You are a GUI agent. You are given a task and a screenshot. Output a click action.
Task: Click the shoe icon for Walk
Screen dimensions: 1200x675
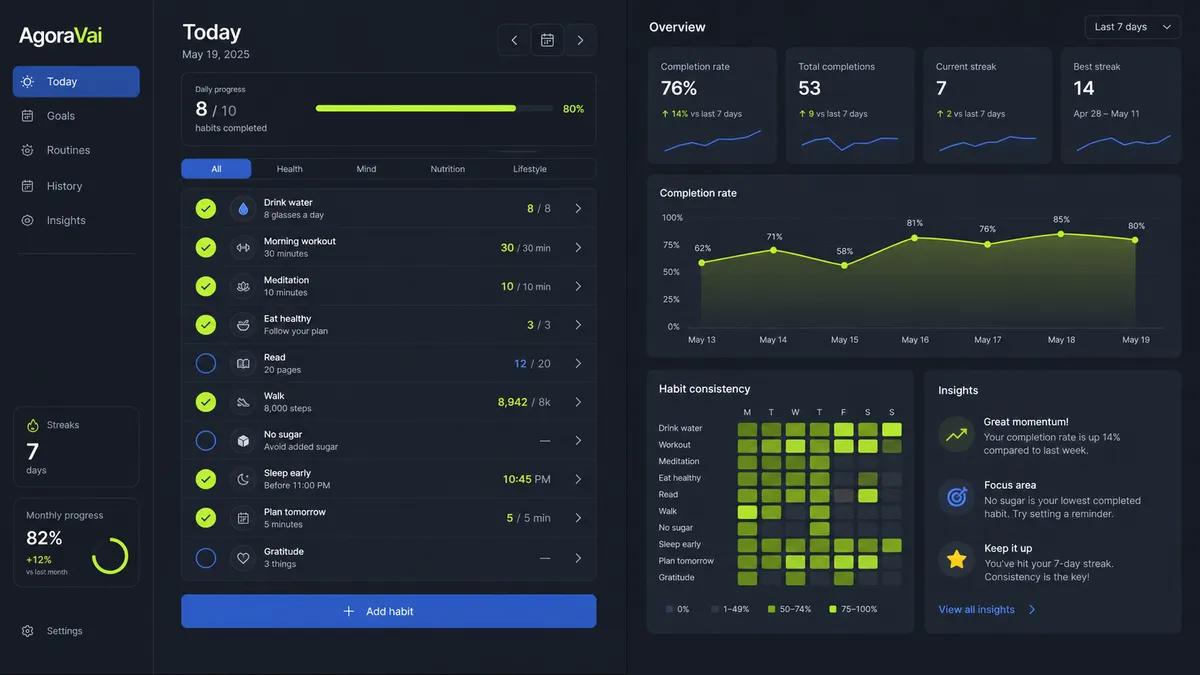[243, 402]
